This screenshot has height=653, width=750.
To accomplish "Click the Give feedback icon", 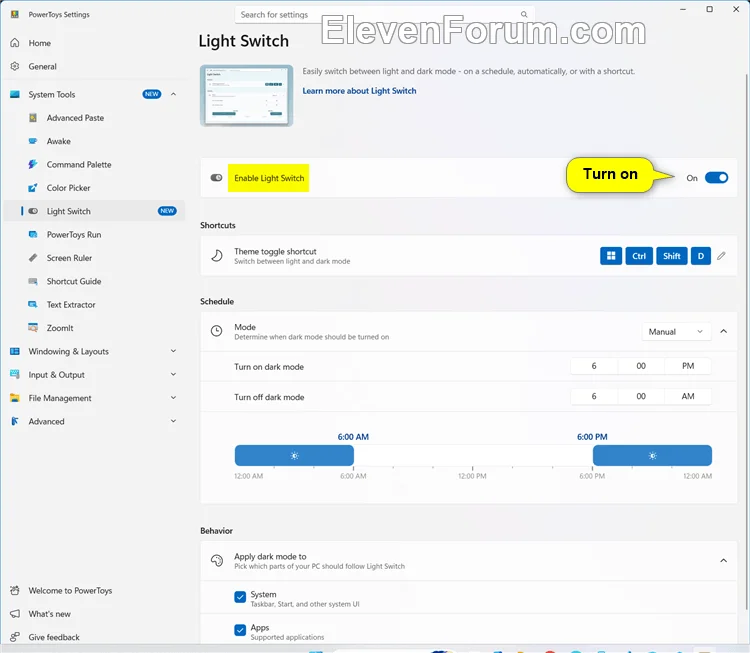I will point(15,637).
